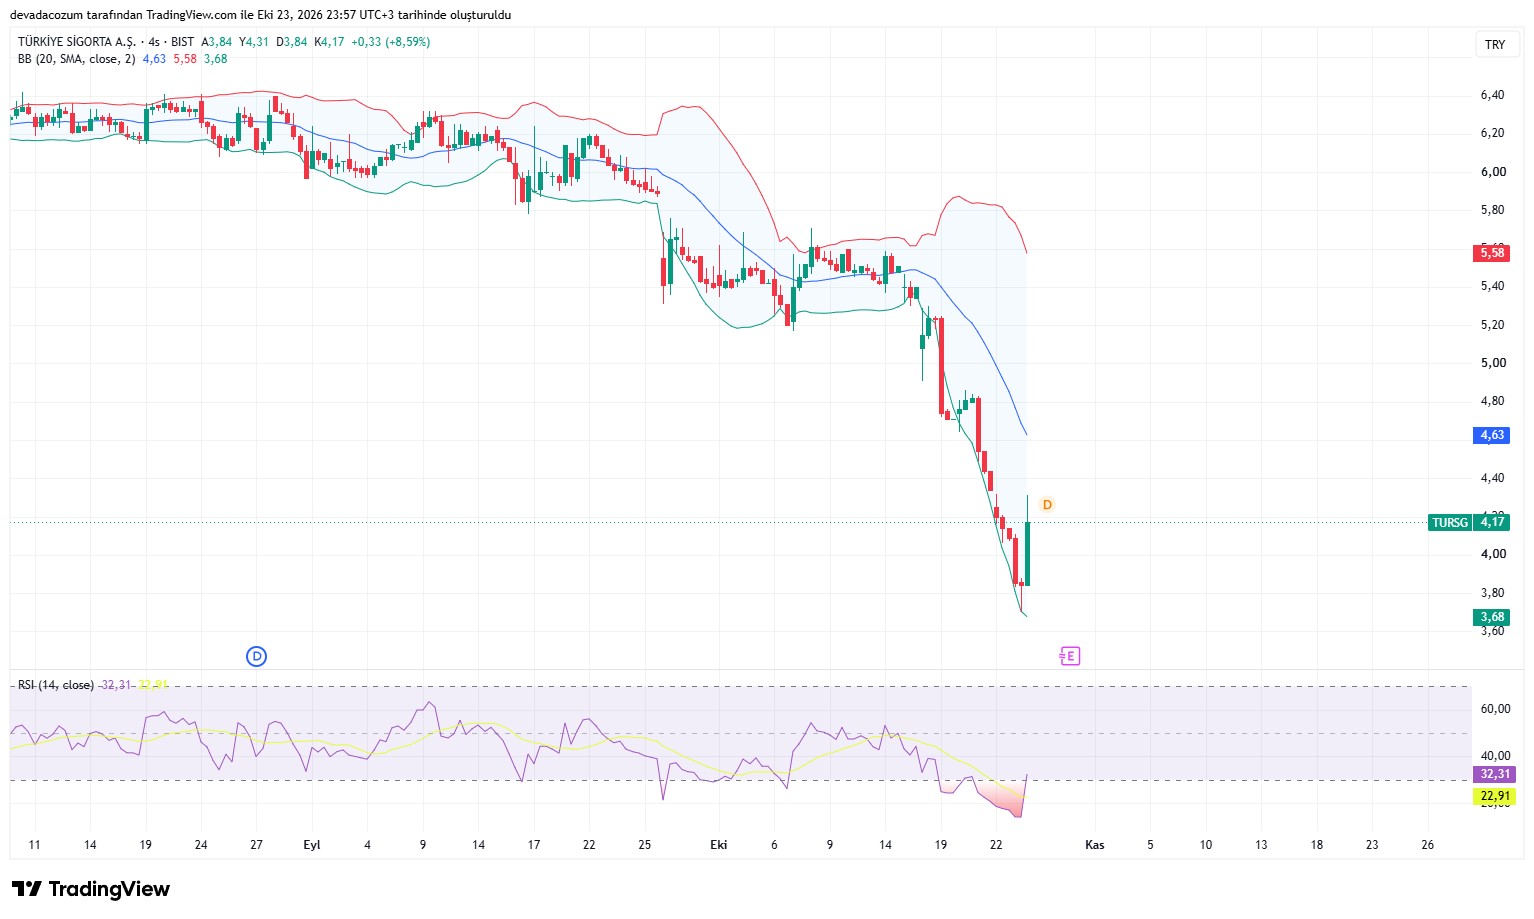Click the green 3,68 lower band axis label
Screen dimensions: 1534x919
[1492, 617]
